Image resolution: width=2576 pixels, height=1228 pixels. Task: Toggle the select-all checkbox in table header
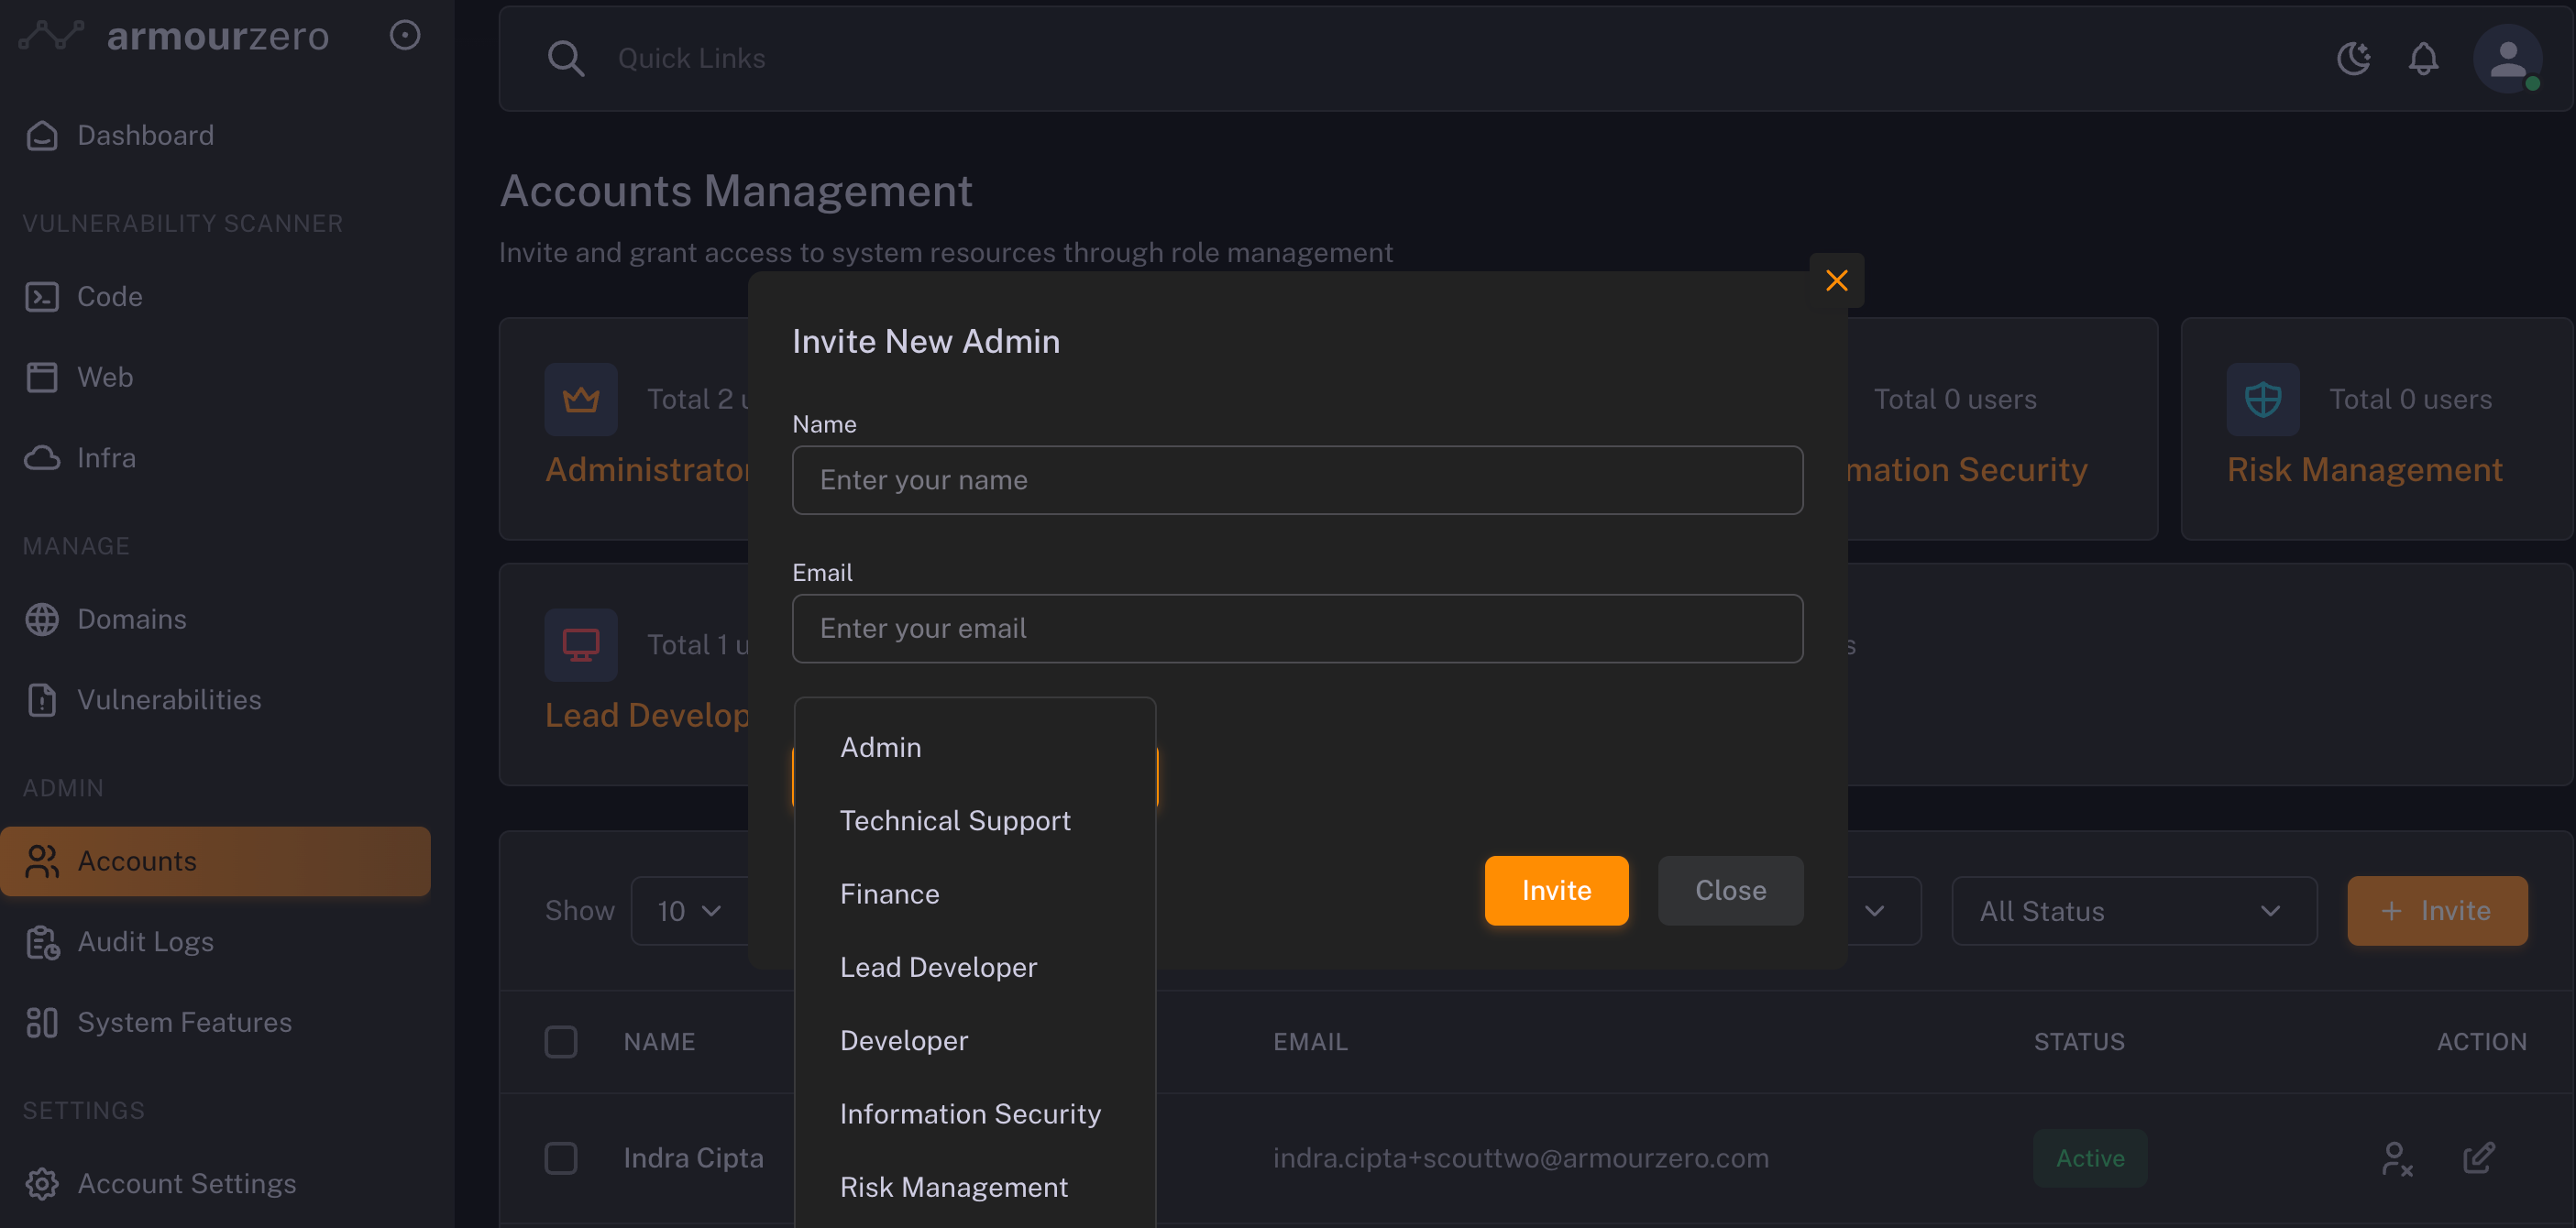[x=561, y=1041]
